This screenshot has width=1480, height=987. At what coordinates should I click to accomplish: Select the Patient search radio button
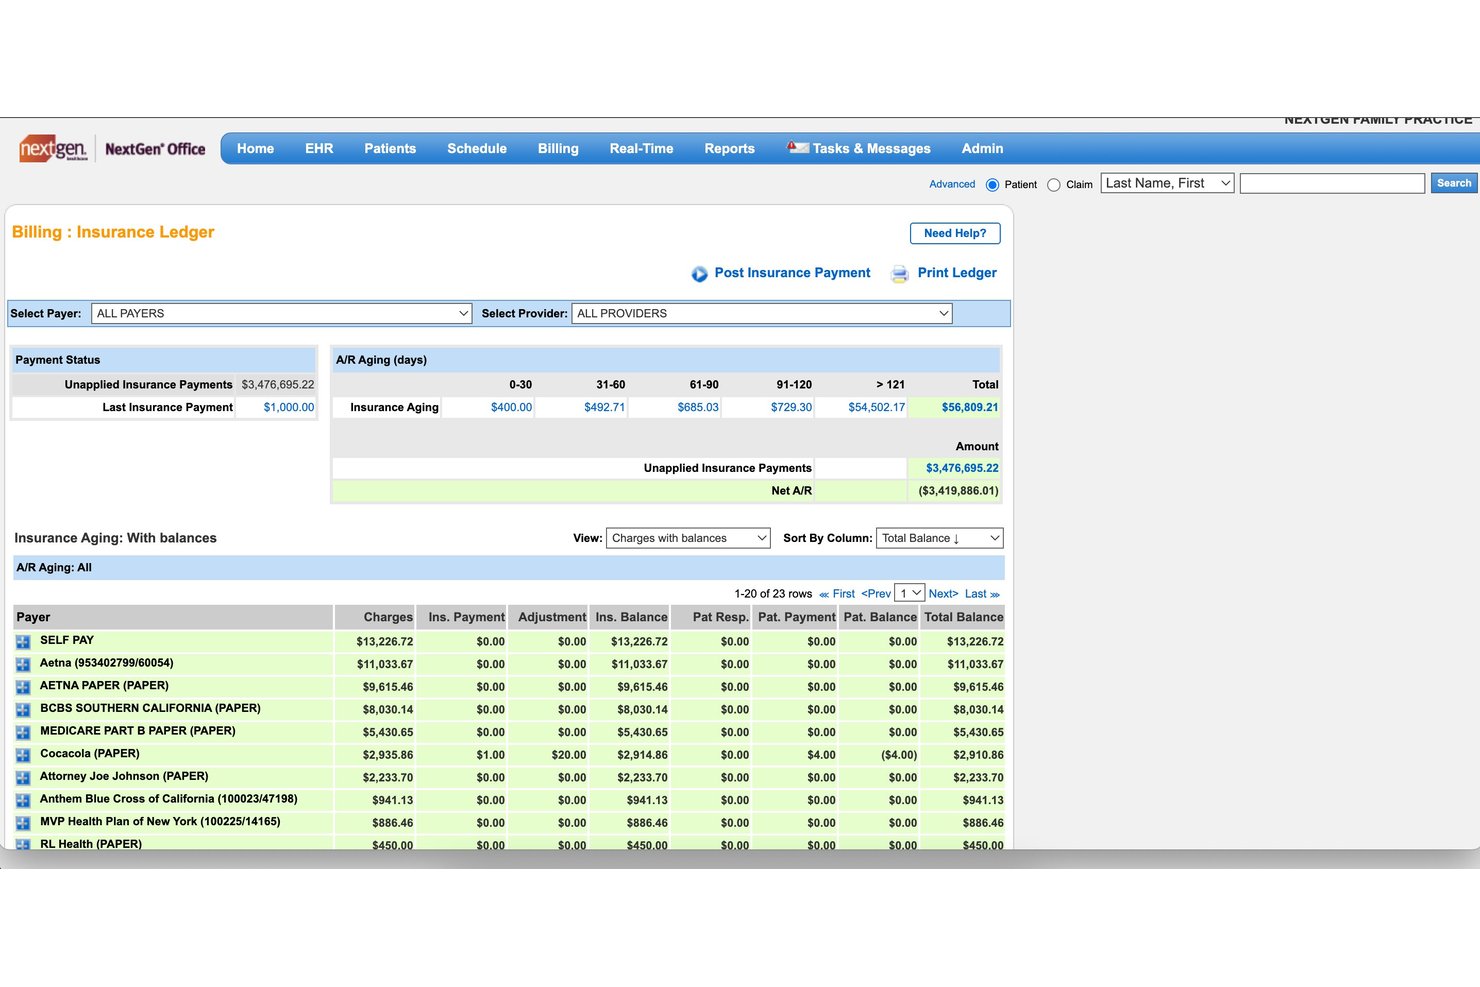click(x=992, y=185)
